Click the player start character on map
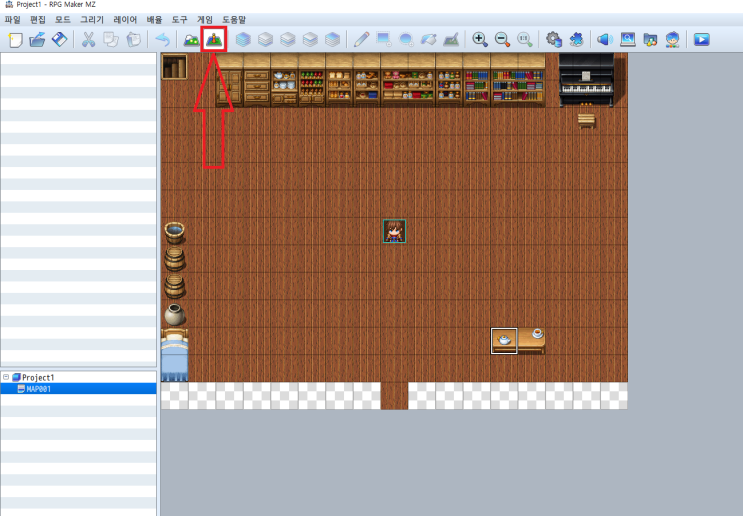The height and width of the screenshot is (516, 743). point(394,231)
